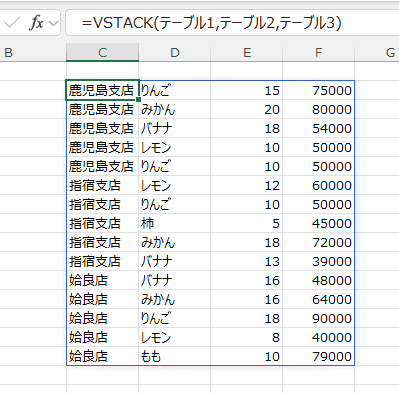399x393 pixels.
Task: Click the cell containing 90000
Action: [319, 318]
